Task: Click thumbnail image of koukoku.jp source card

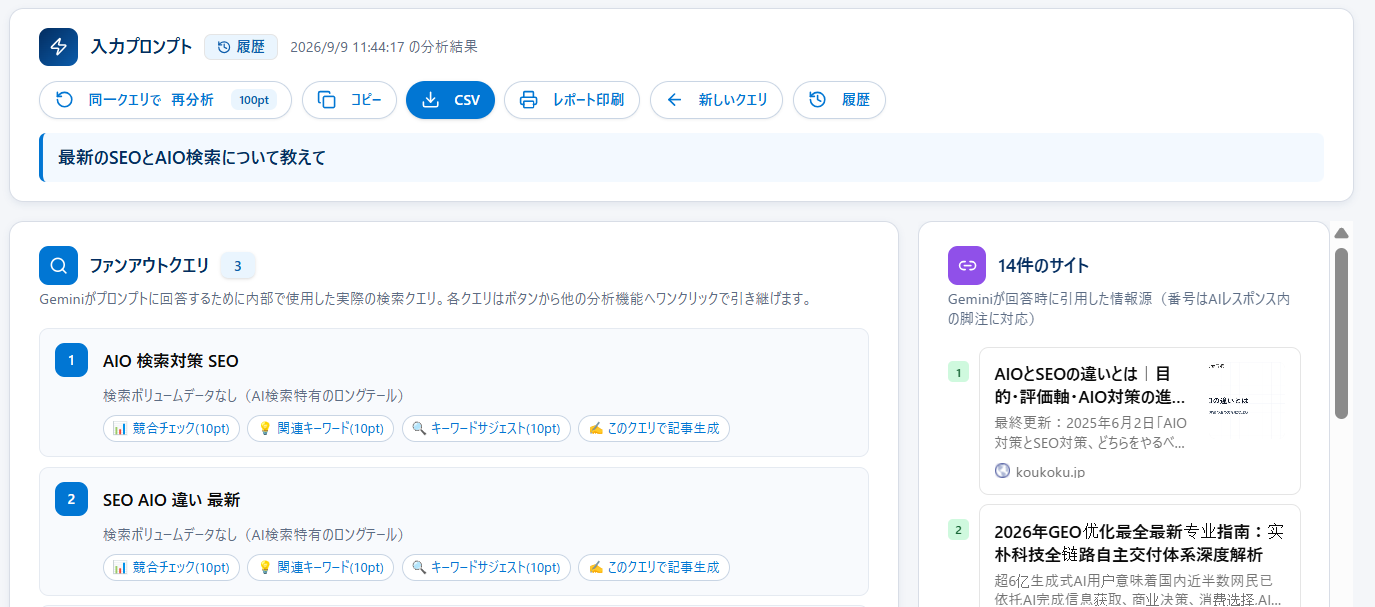Action: (x=1244, y=400)
